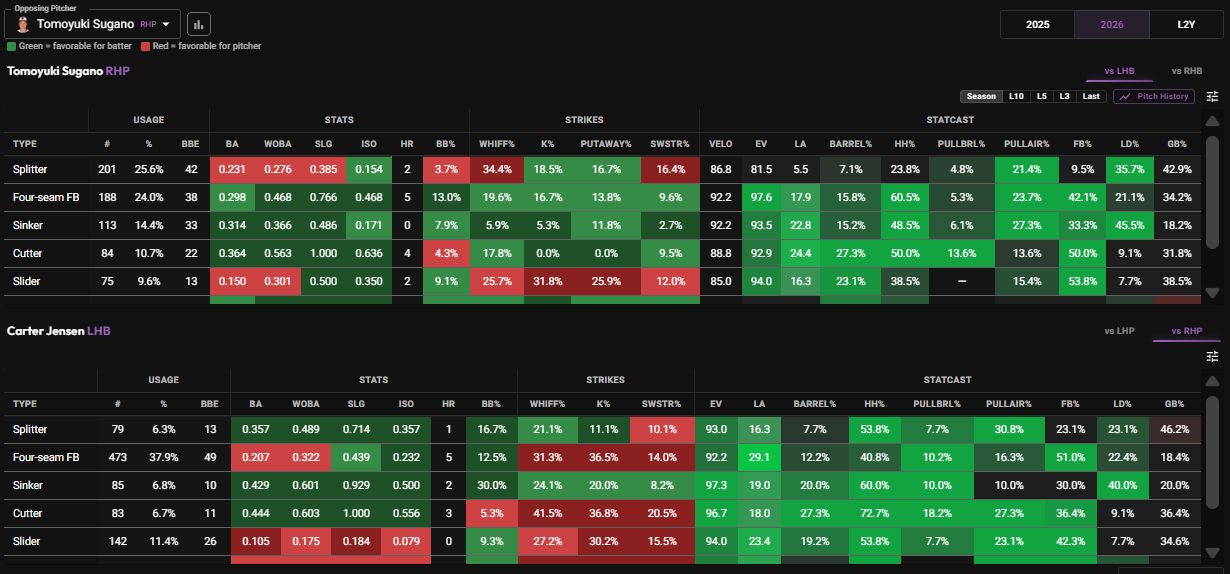Expand the Opposing Pitcher Tomoyuki Sugano dropdown
The height and width of the screenshot is (574, 1230).
click(x=96, y=24)
